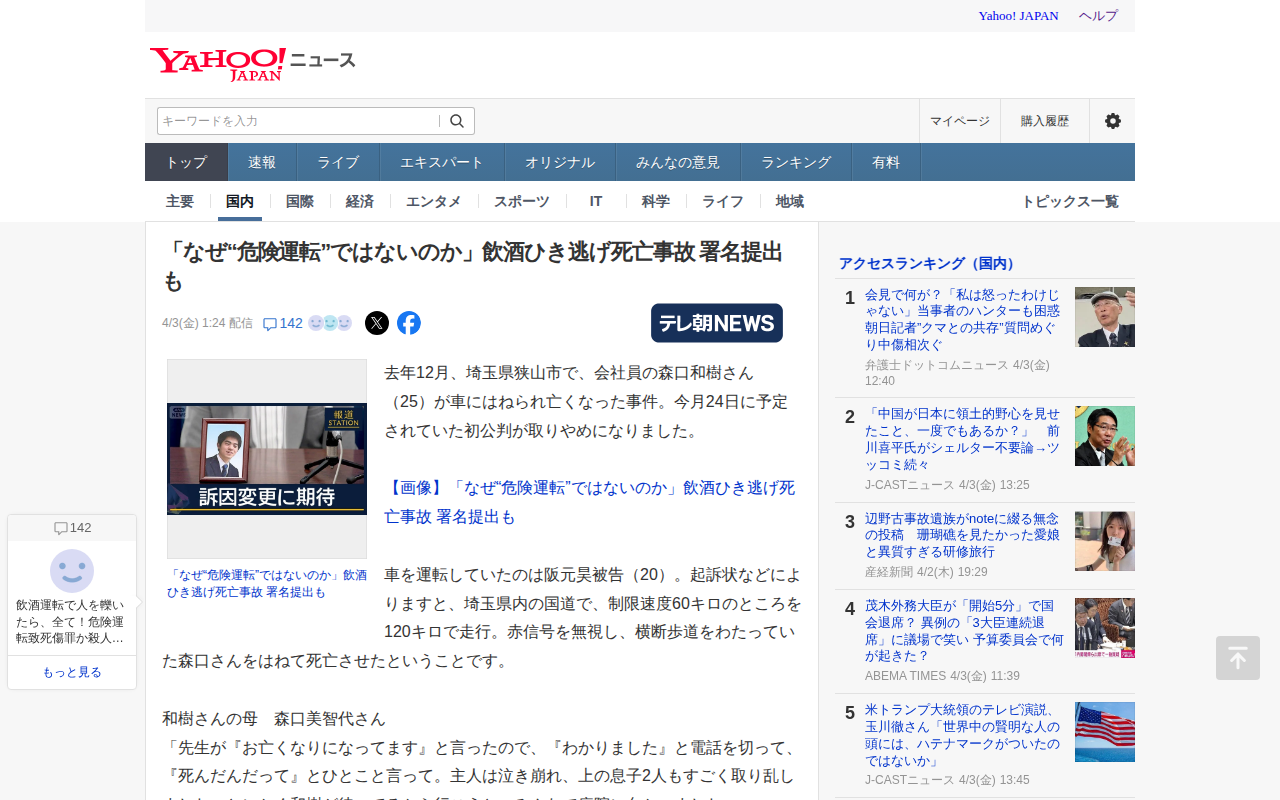Viewport: 1280px width, 800px height.
Task: Open comments via speech bubble icon showing 142
Action: [x=282, y=323]
